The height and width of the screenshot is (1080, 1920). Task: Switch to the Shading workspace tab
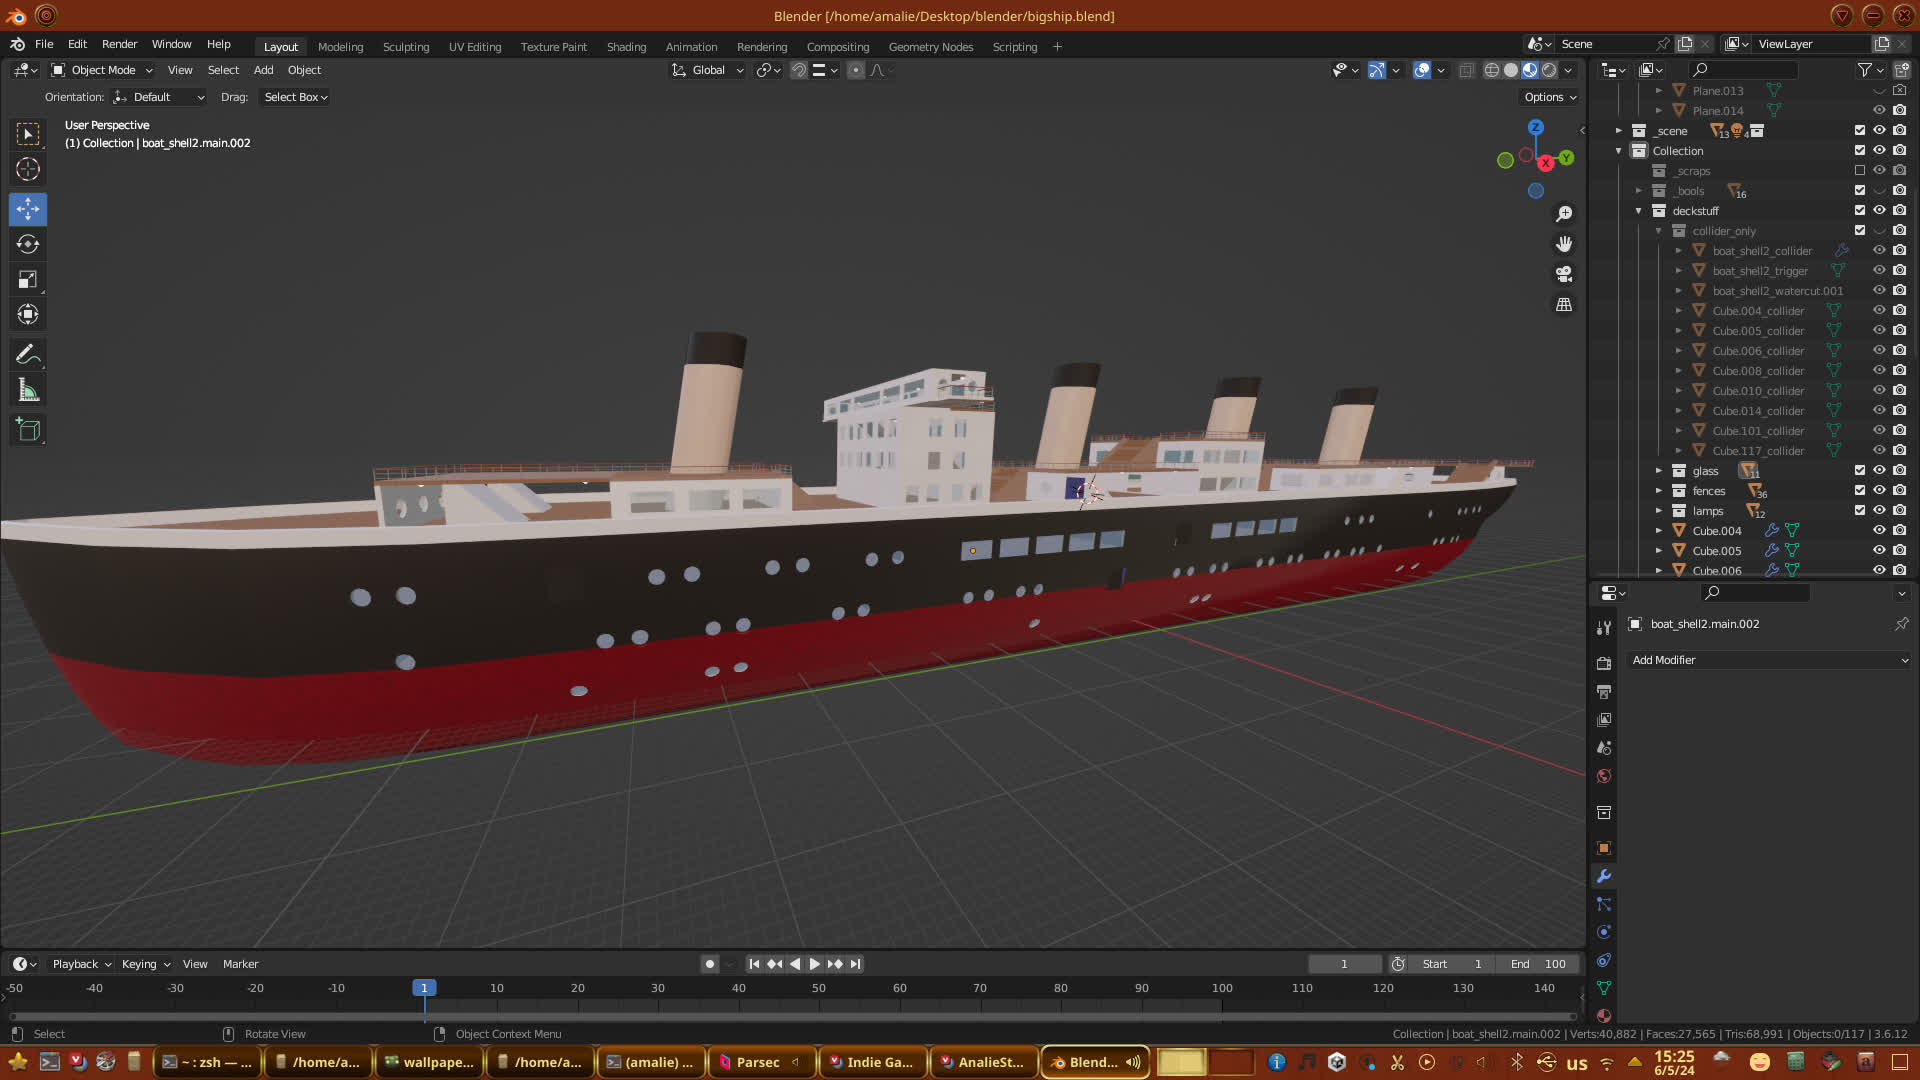626,47
